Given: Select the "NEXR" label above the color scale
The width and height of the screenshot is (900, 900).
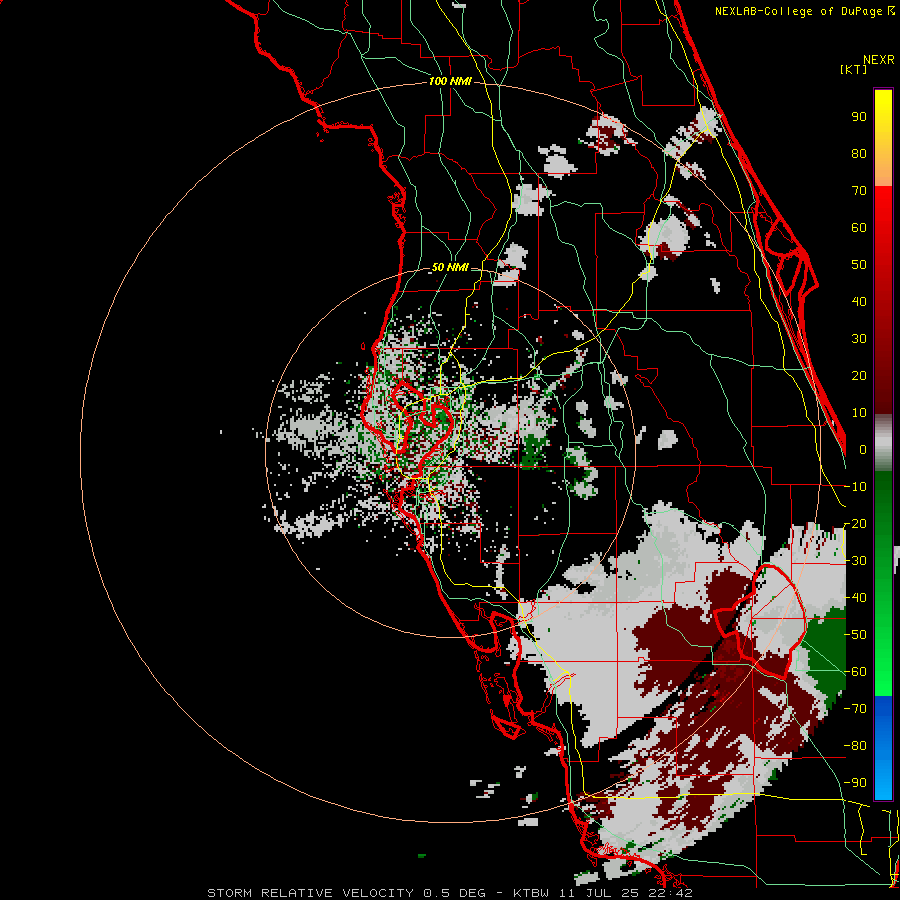Looking at the screenshot, I should click(879, 60).
